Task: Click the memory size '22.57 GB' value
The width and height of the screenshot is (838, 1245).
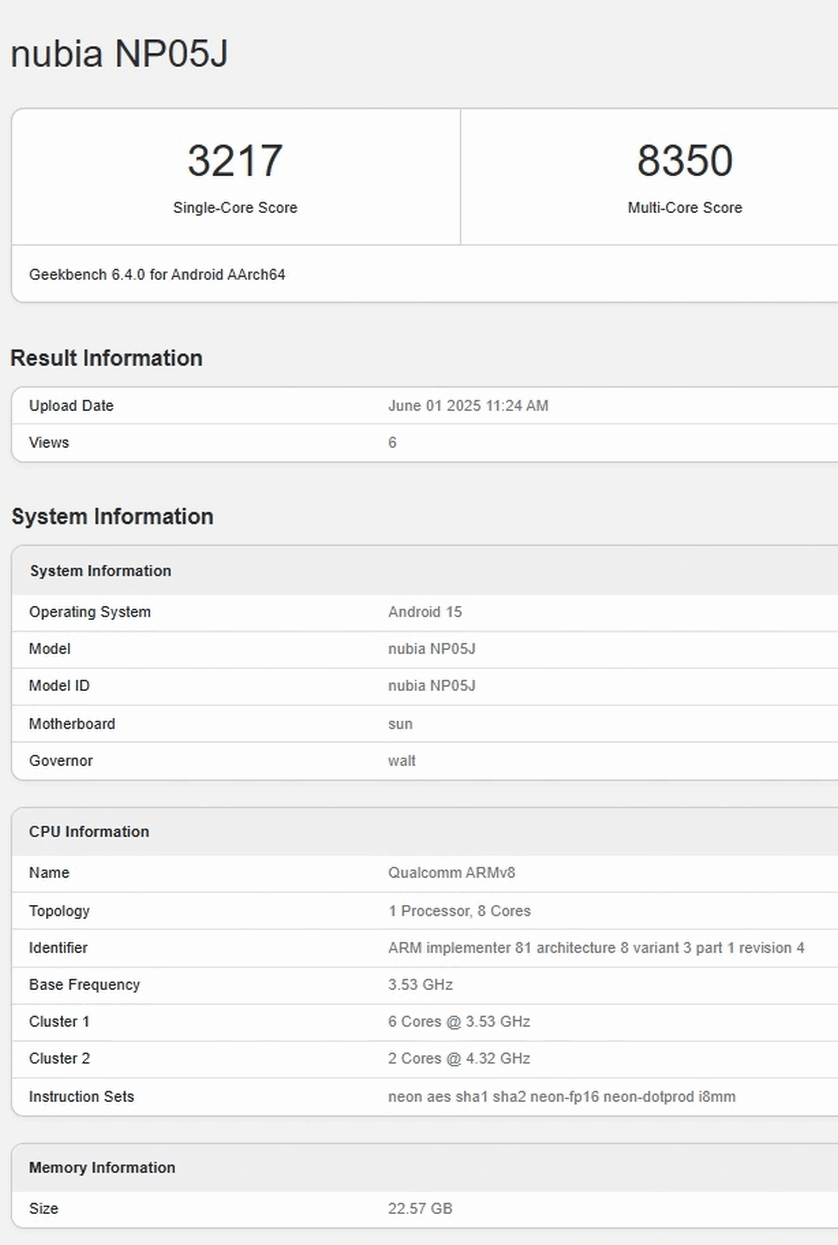Action: point(420,1209)
